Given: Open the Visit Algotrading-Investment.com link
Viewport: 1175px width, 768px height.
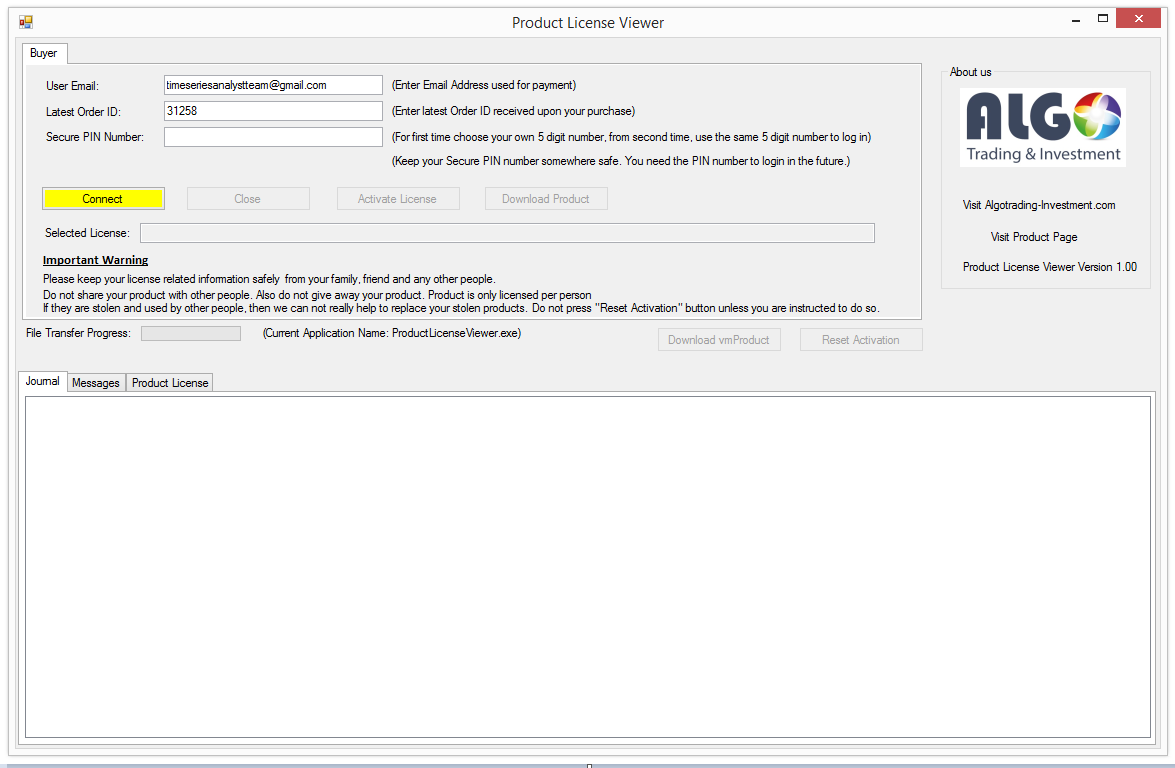Looking at the screenshot, I should coord(1039,205).
